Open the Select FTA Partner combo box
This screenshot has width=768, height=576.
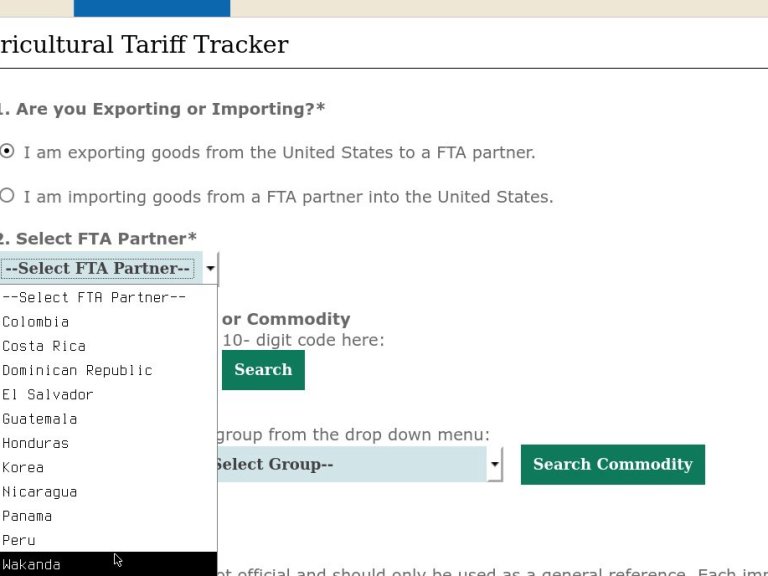coord(98,269)
